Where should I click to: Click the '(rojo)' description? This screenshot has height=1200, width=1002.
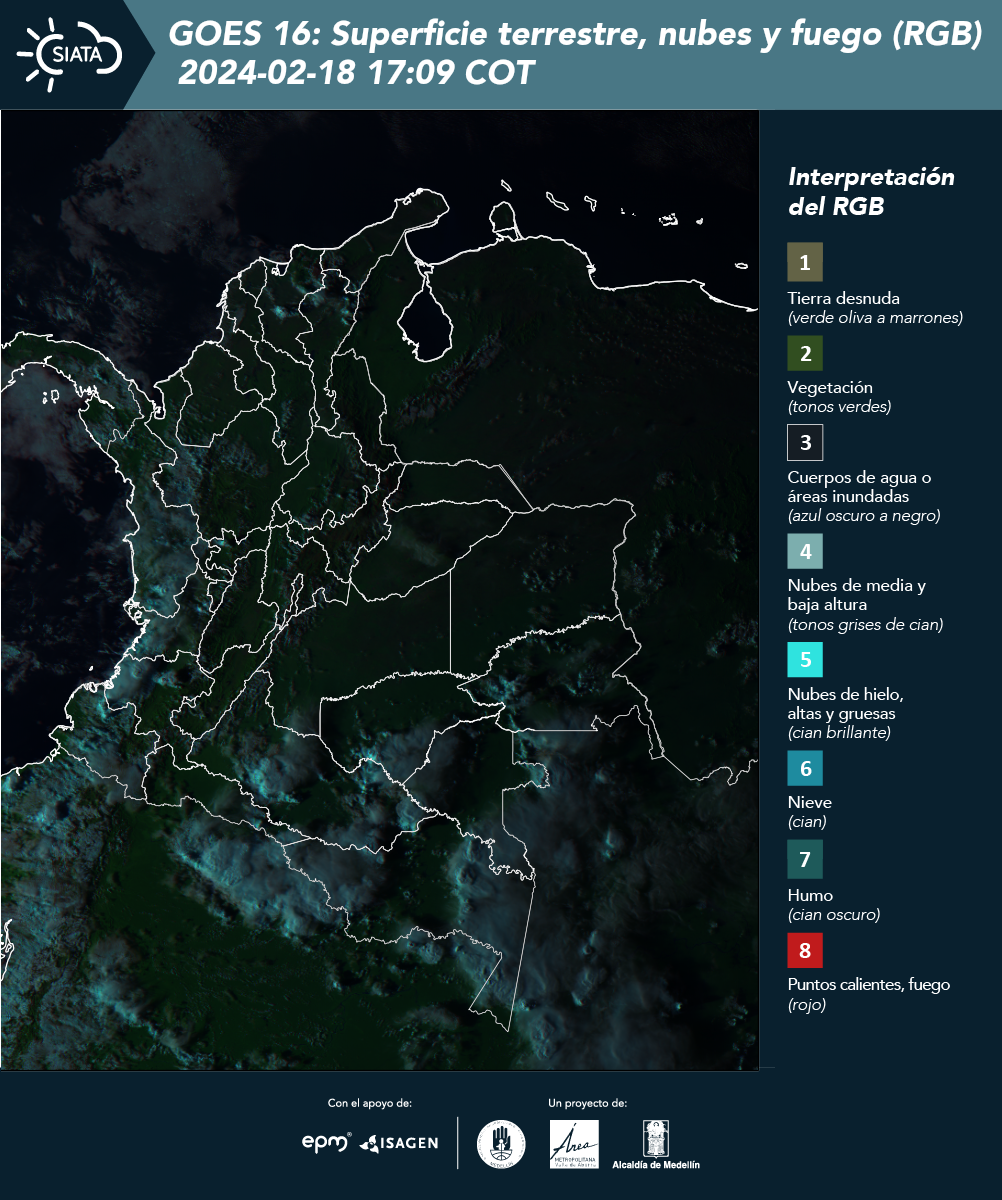pos(807,1005)
